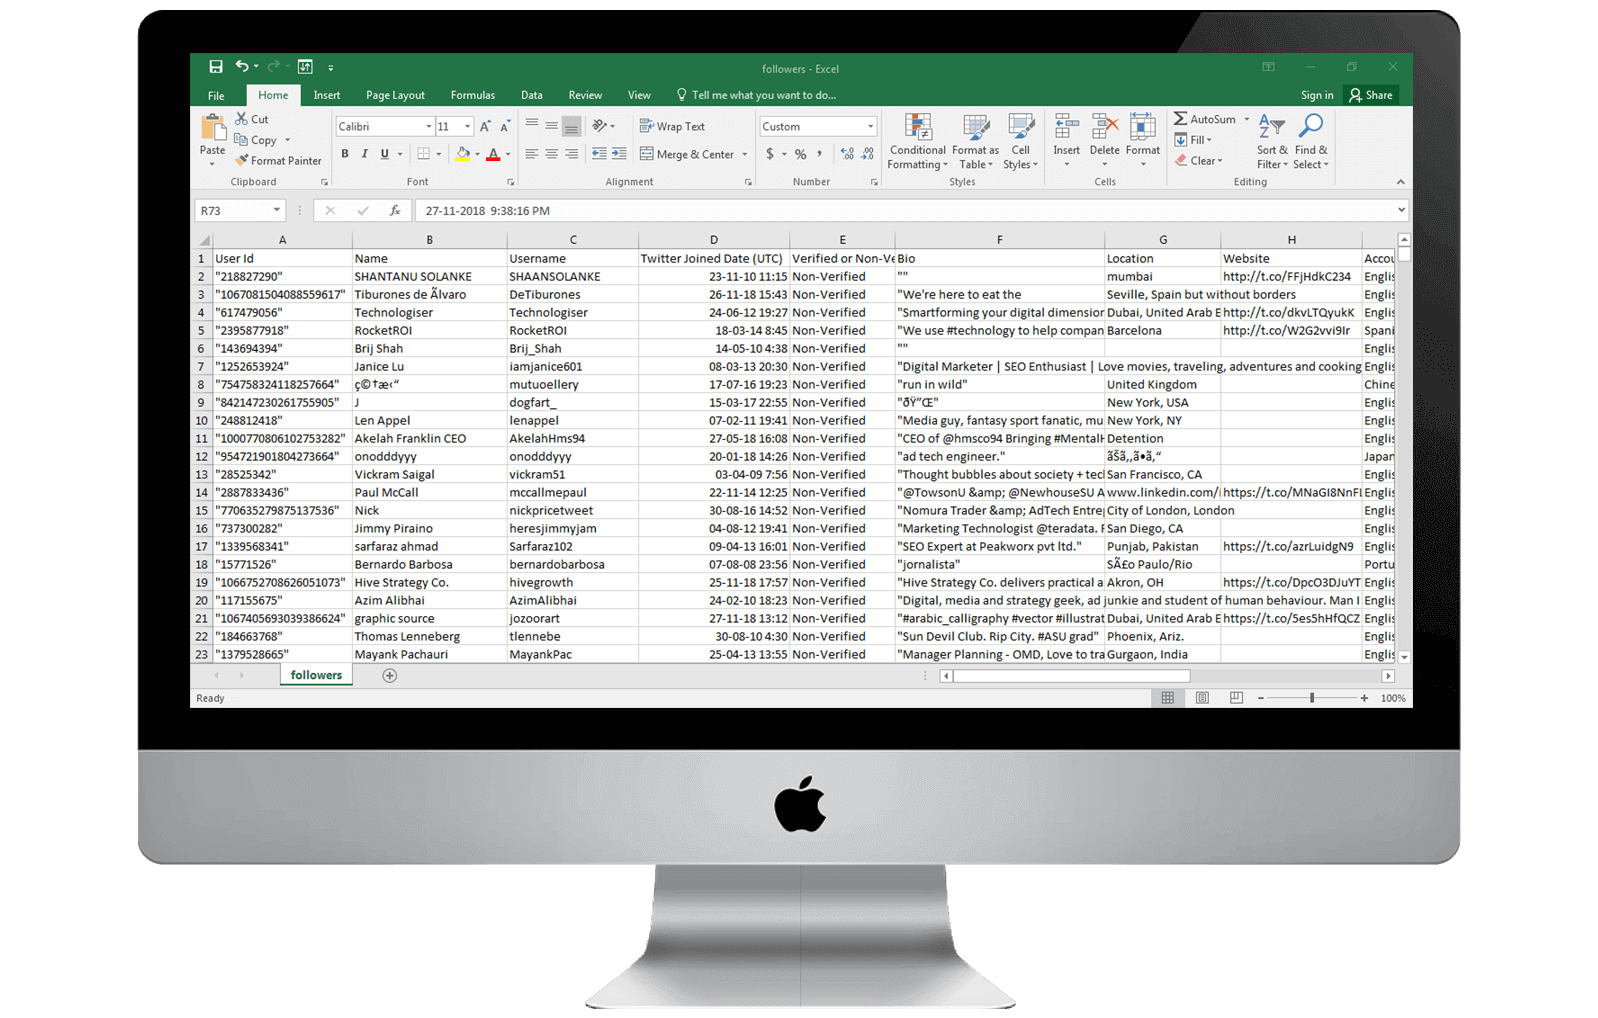Click Merge & Center button
The height and width of the screenshot is (1018, 1598).
point(687,154)
